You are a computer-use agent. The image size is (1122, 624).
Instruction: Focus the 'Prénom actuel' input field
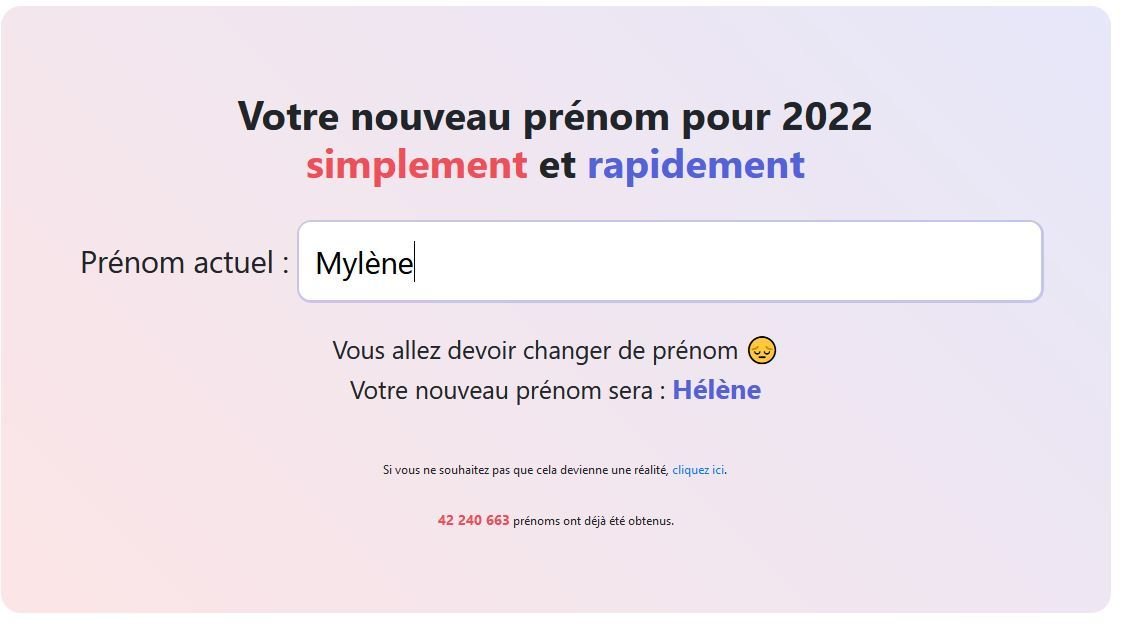[670, 261]
